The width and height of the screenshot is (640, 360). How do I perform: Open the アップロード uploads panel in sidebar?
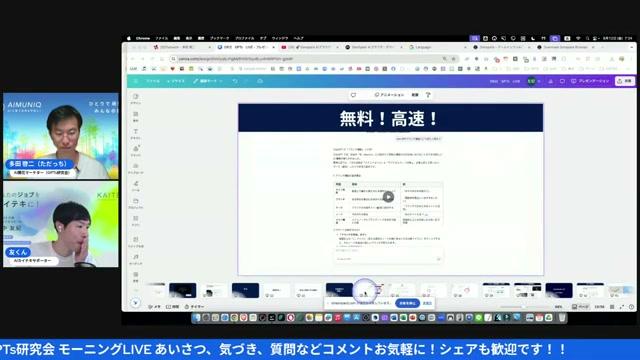(136, 168)
